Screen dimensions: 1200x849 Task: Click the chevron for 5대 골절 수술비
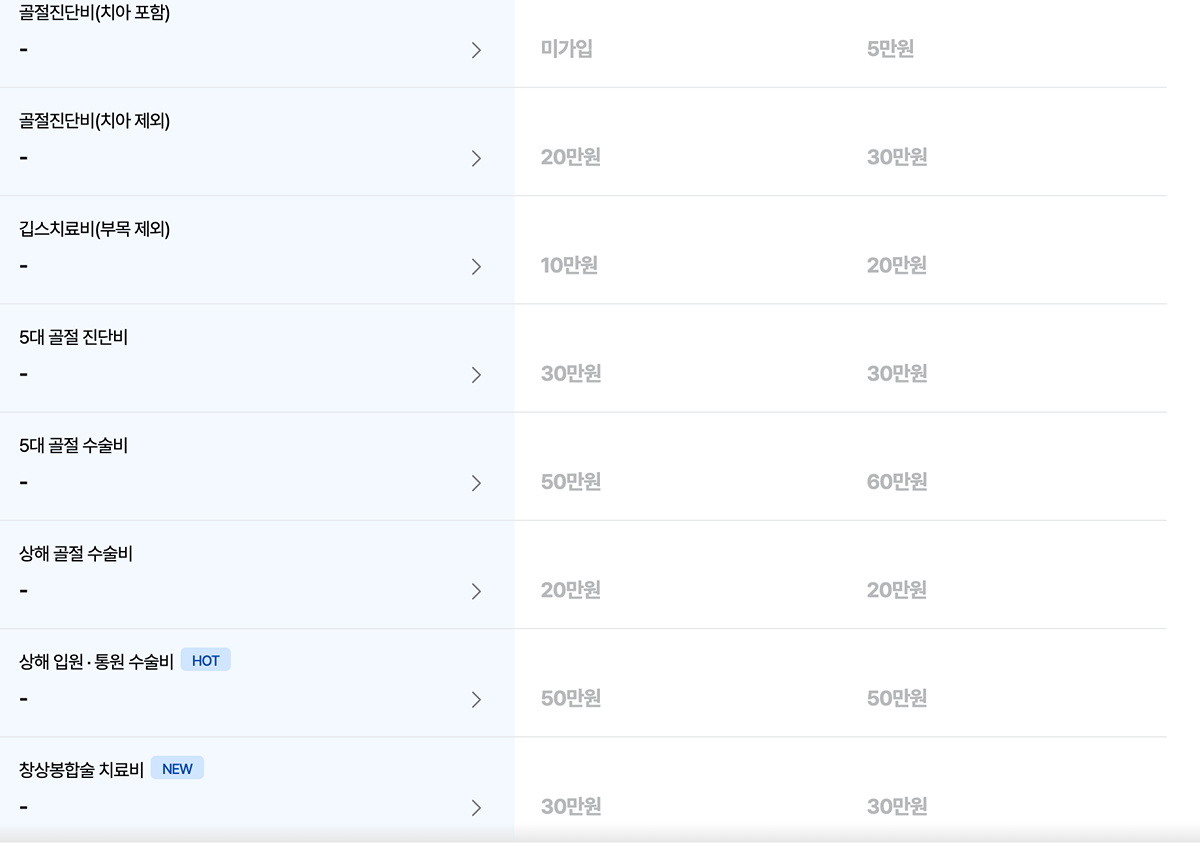[x=476, y=482]
